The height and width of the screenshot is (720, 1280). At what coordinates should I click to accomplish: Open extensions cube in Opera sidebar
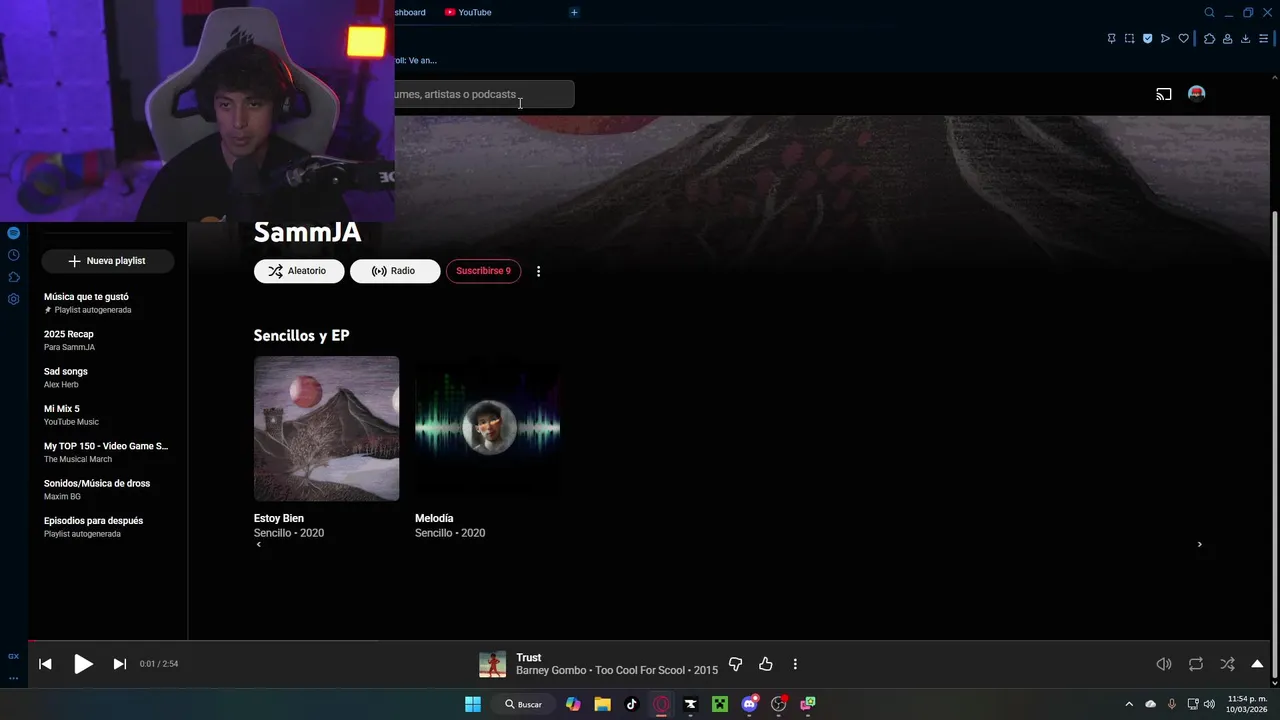point(13,277)
